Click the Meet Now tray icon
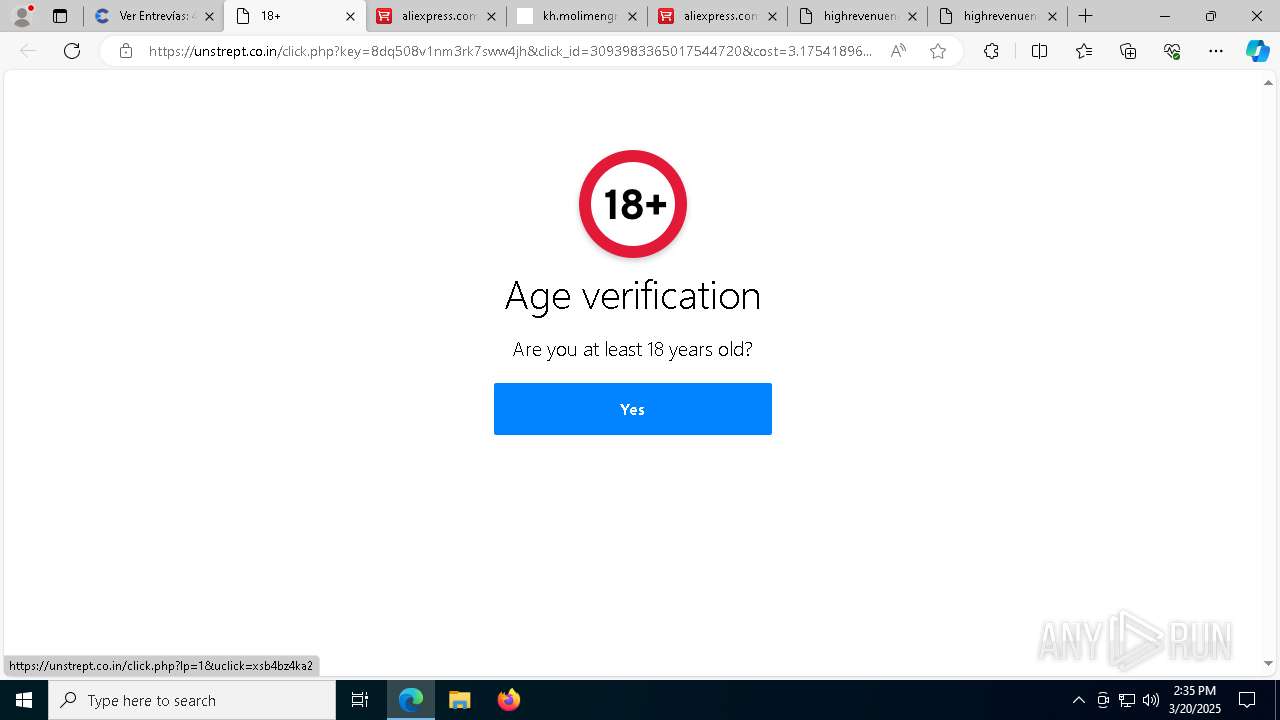 1103,700
